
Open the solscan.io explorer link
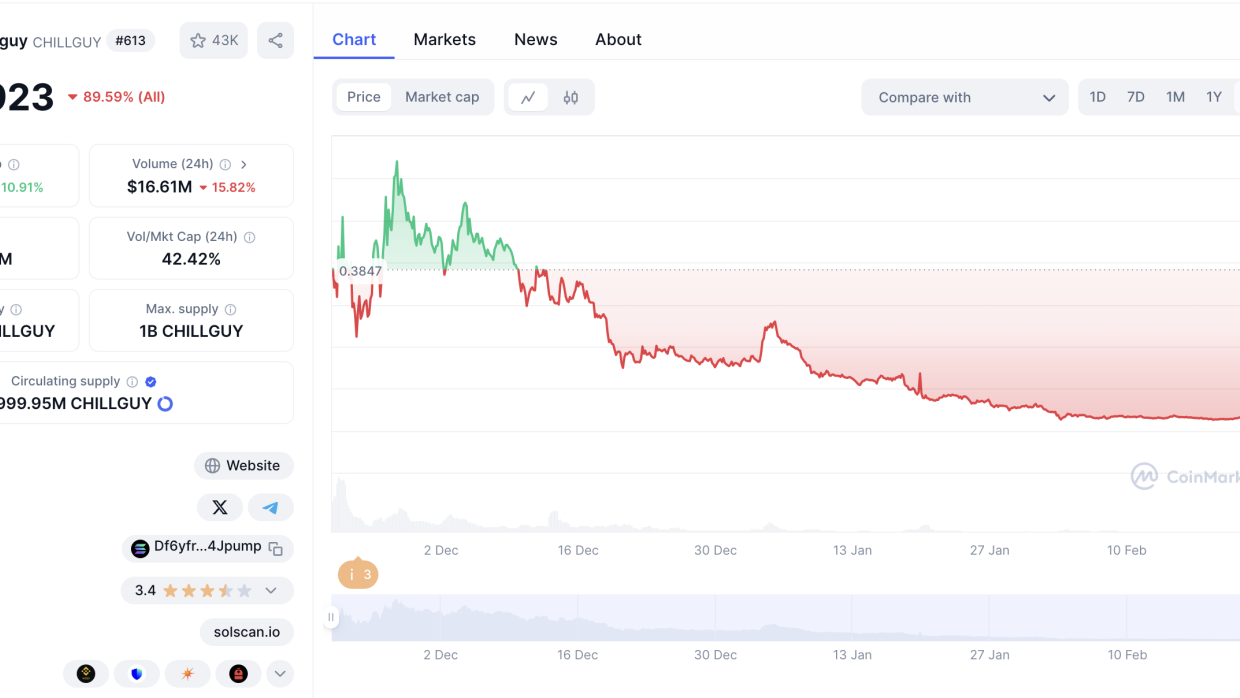click(247, 632)
